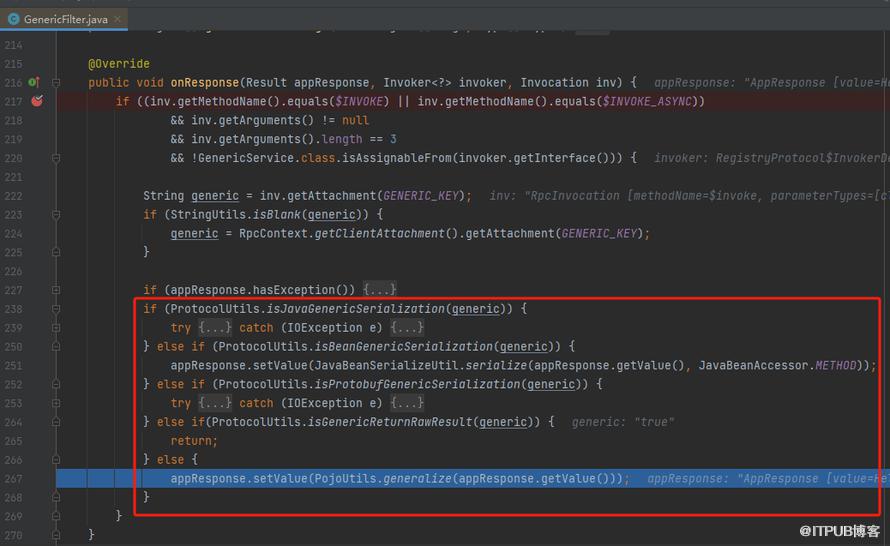Click the length field on line 219
890x546 pixels.
pos(341,139)
